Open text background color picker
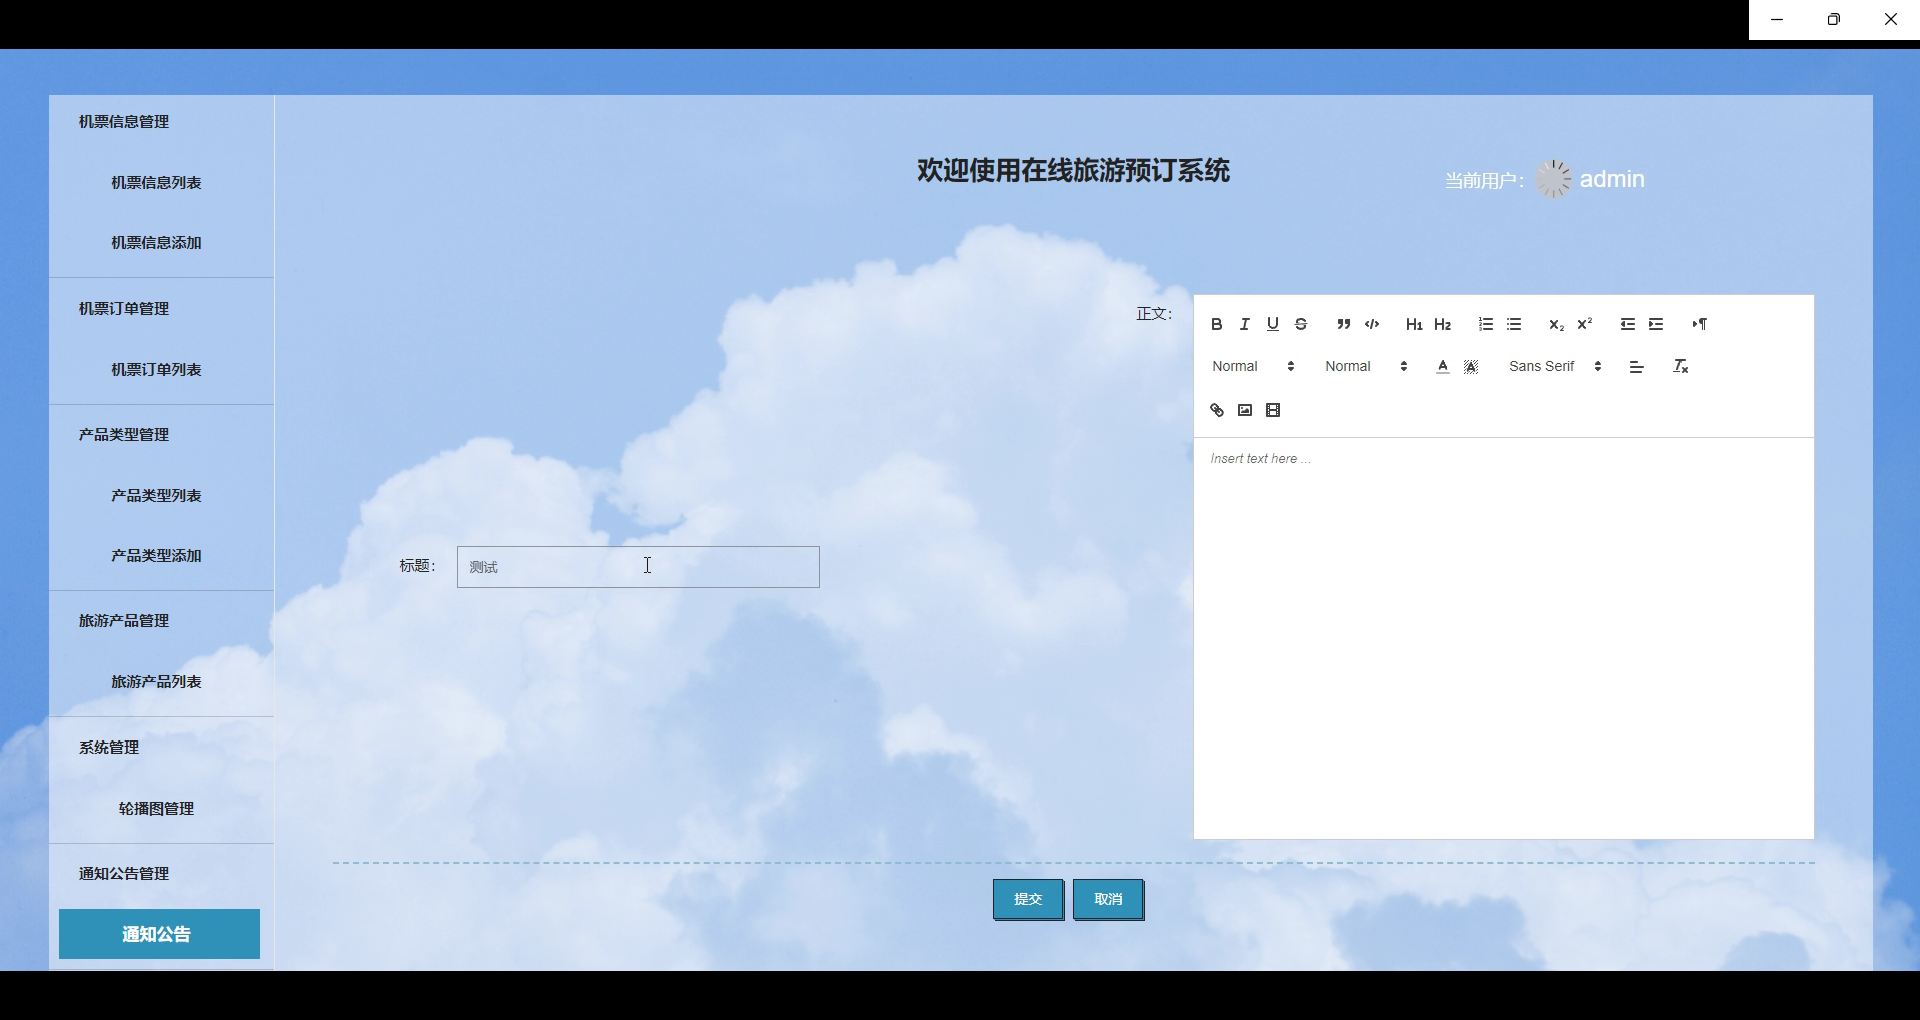The width and height of the screenshot is (1920, 1020). (1470, 367)
